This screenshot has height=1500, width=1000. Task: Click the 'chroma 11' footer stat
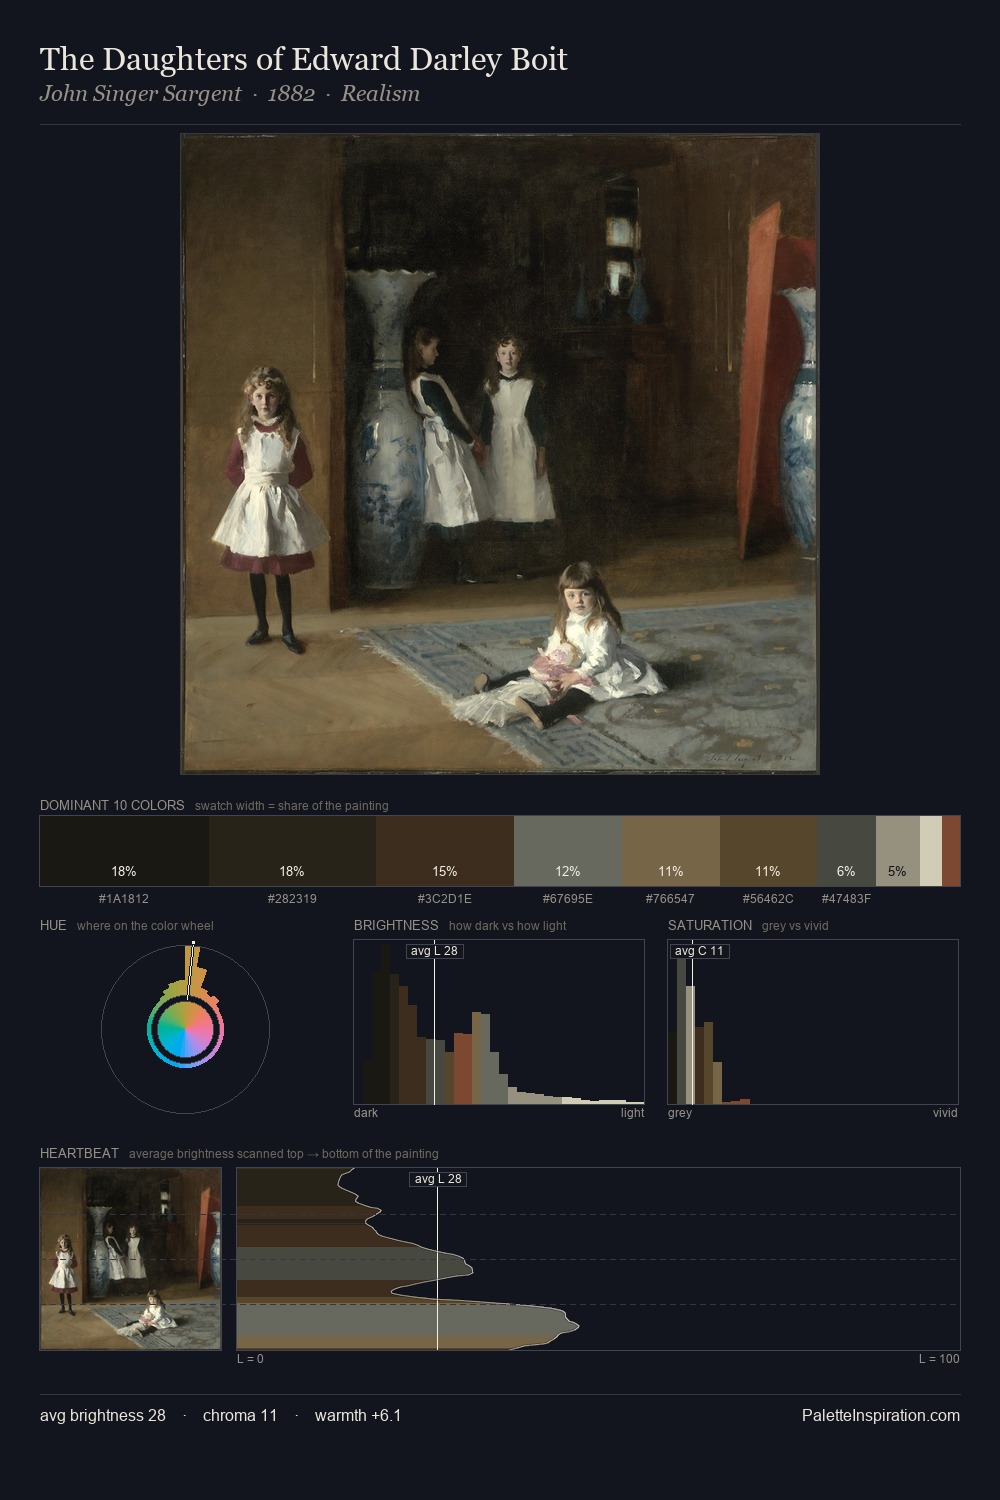pyautogui.click(x=240, y=1415)
